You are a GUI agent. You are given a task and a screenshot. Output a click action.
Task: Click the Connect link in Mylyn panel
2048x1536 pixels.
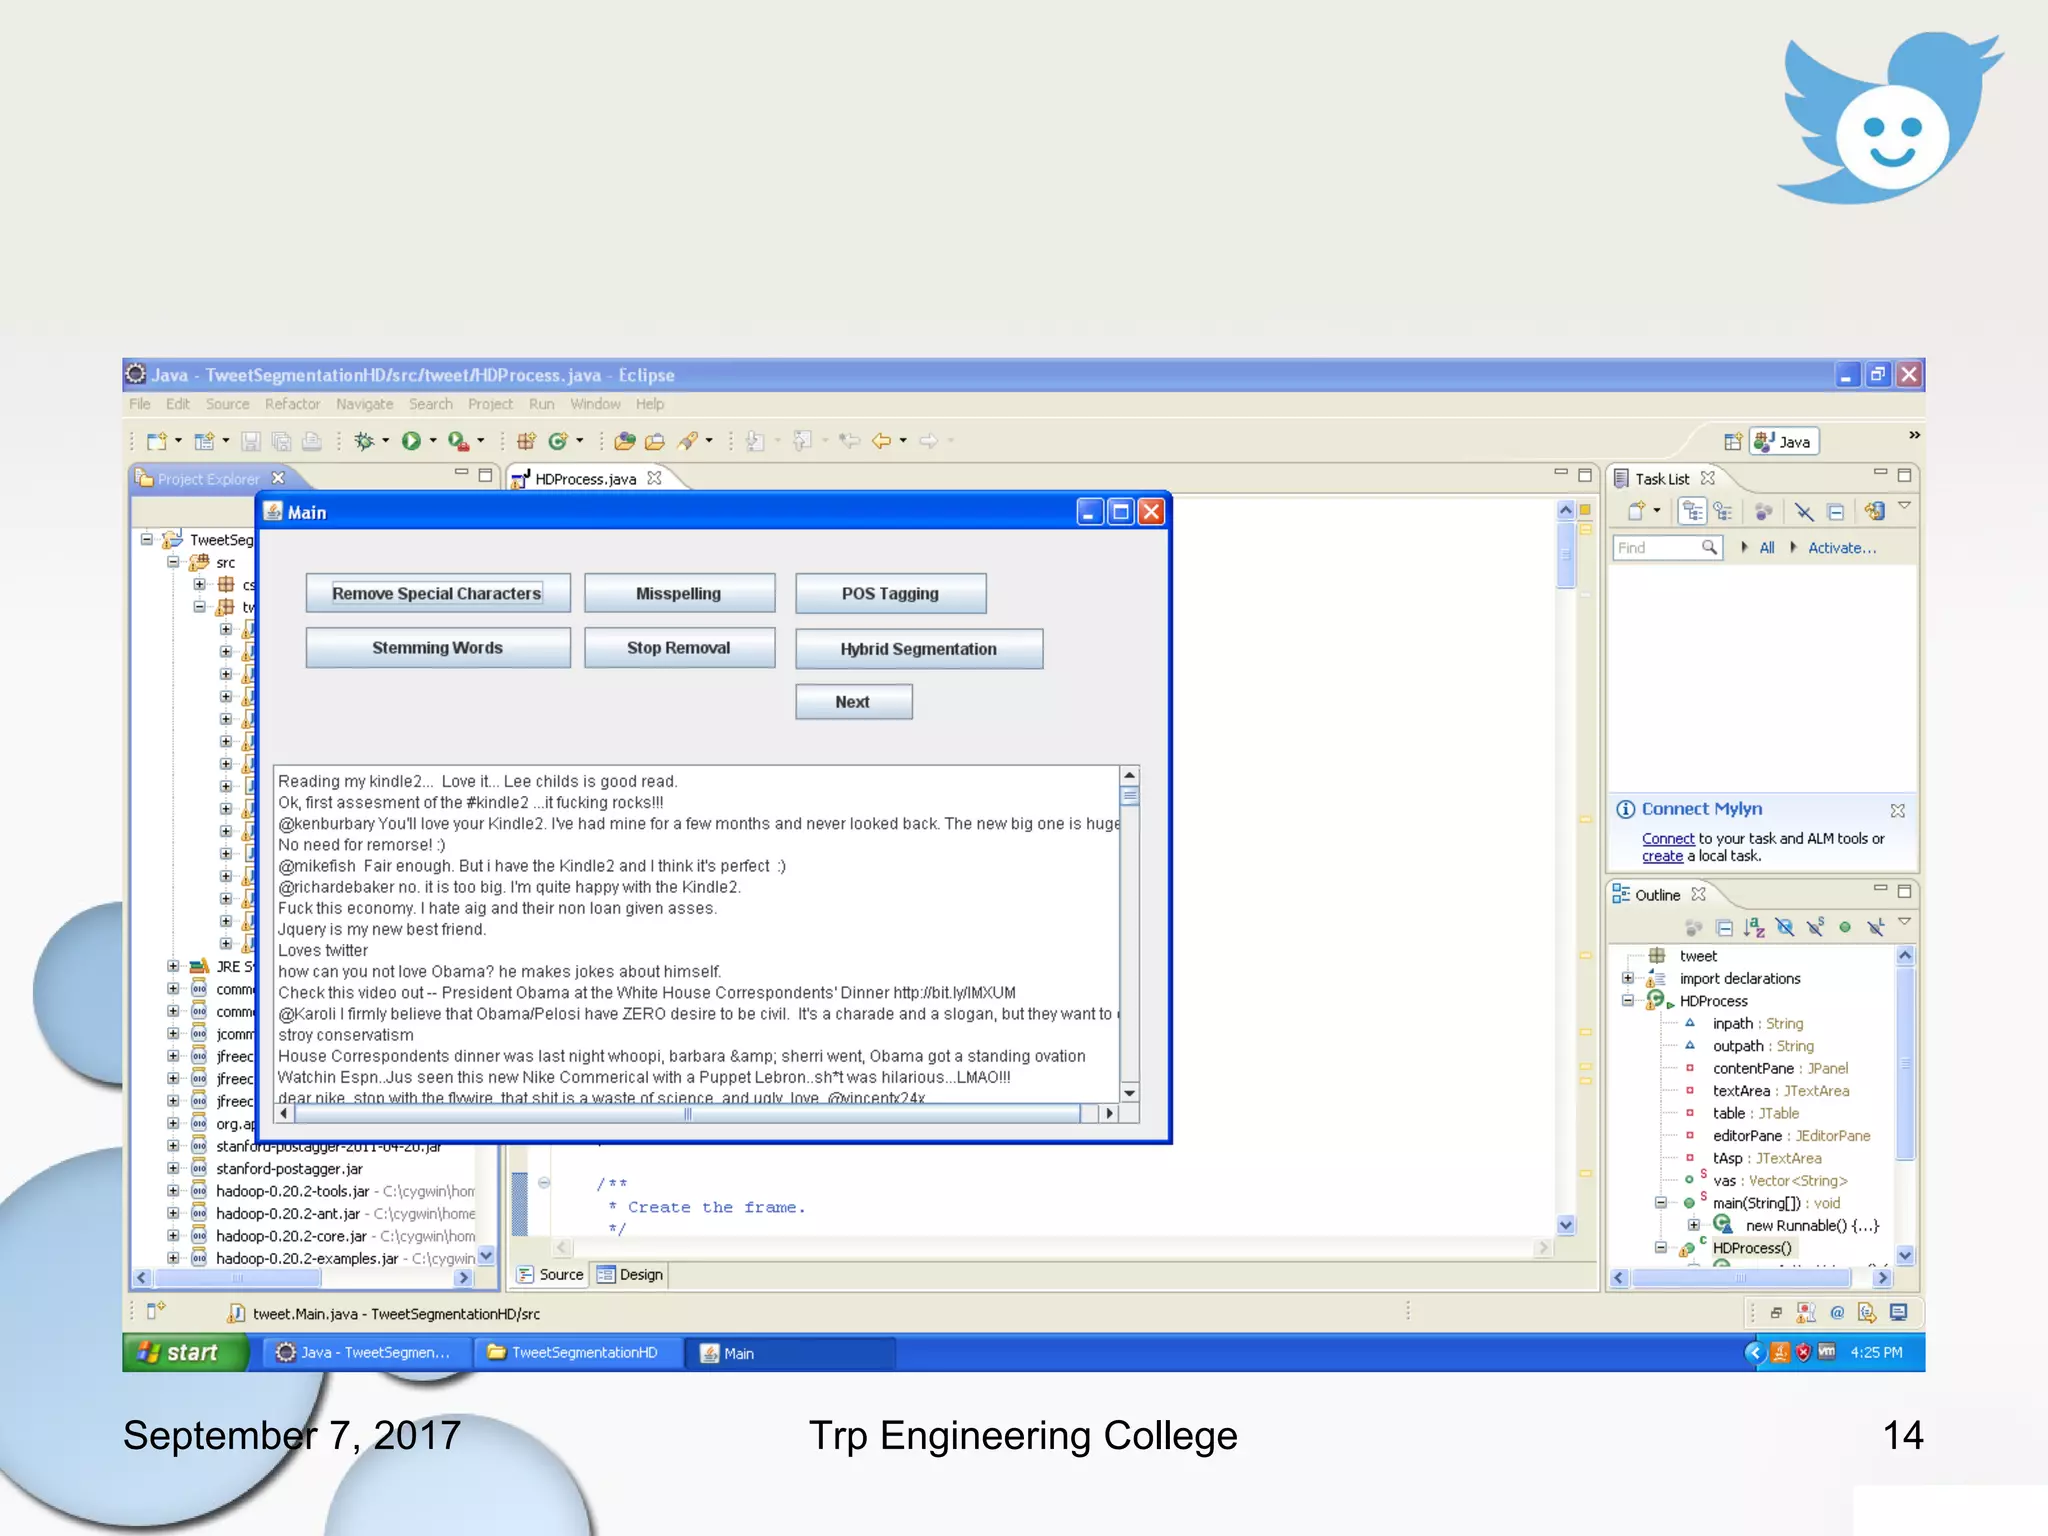tap(1667, 839)
